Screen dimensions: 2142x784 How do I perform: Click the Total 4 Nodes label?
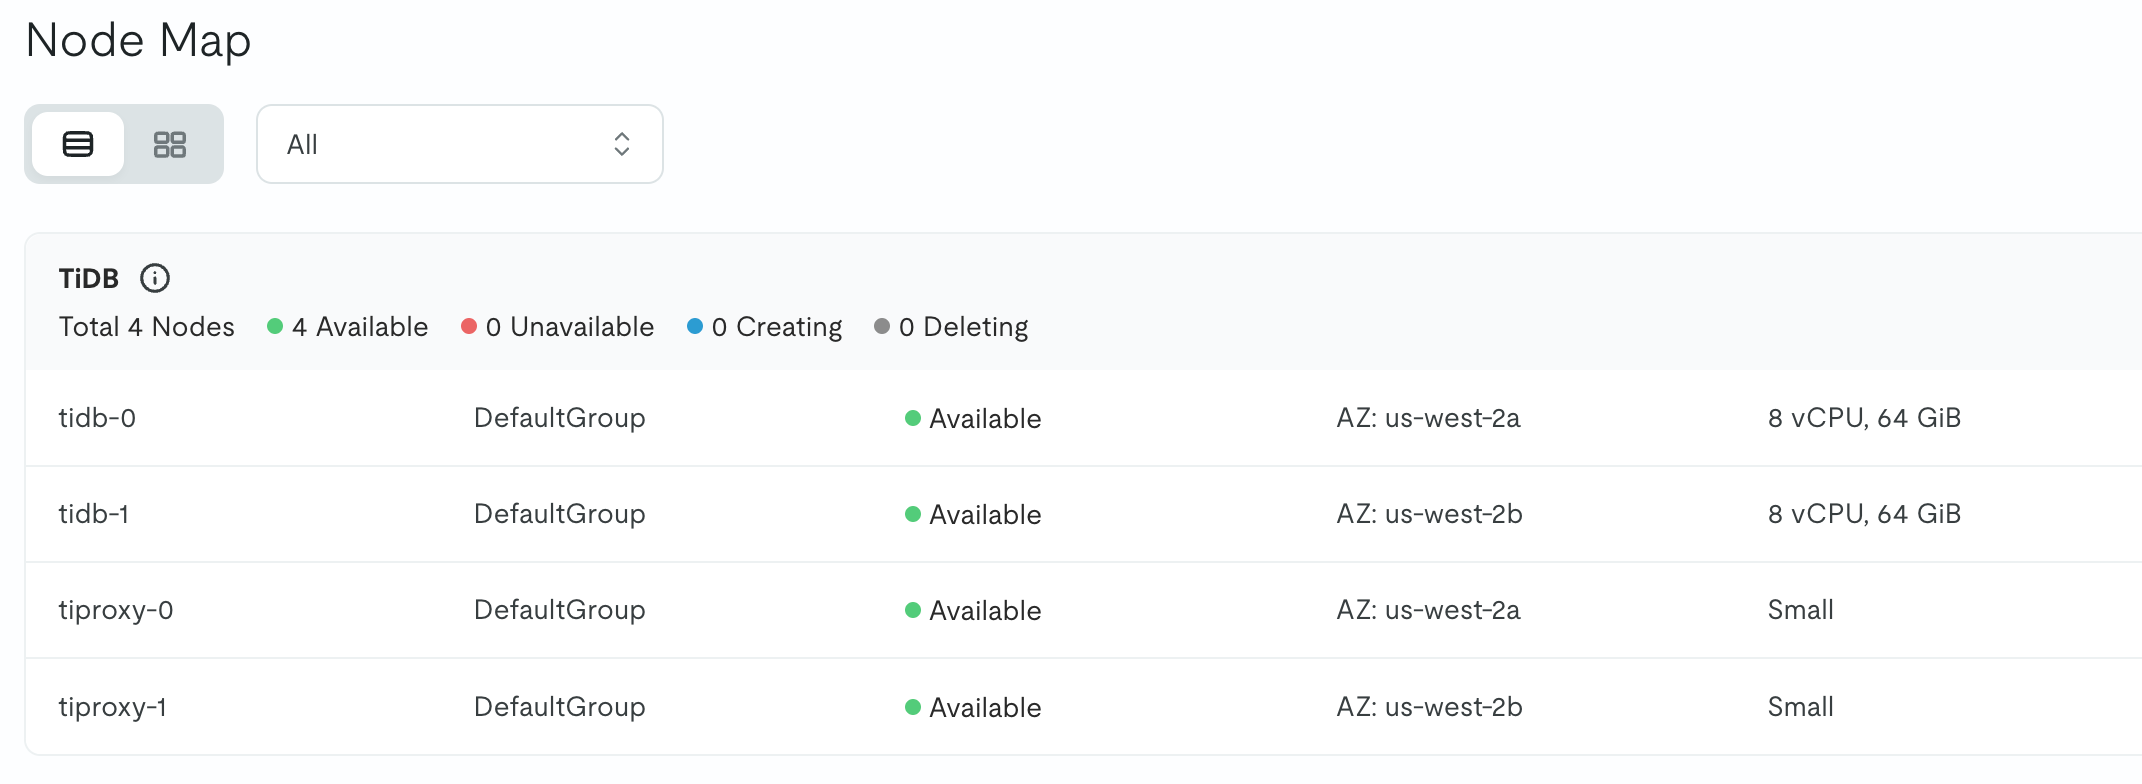(147, 327)
